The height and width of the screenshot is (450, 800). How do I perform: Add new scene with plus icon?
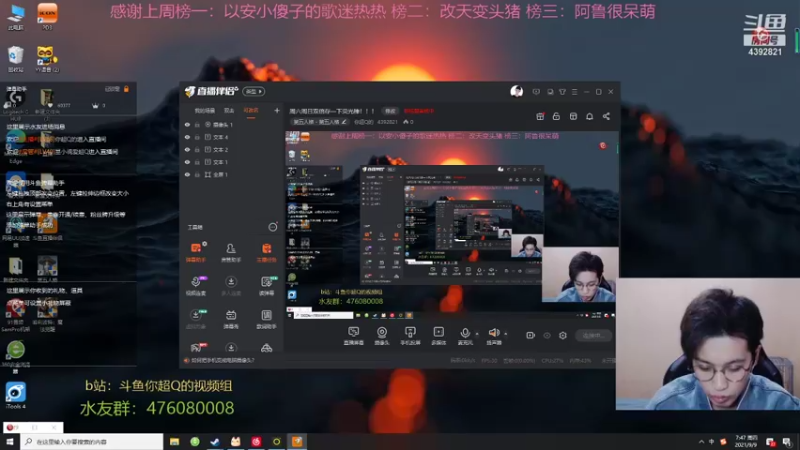277,110
